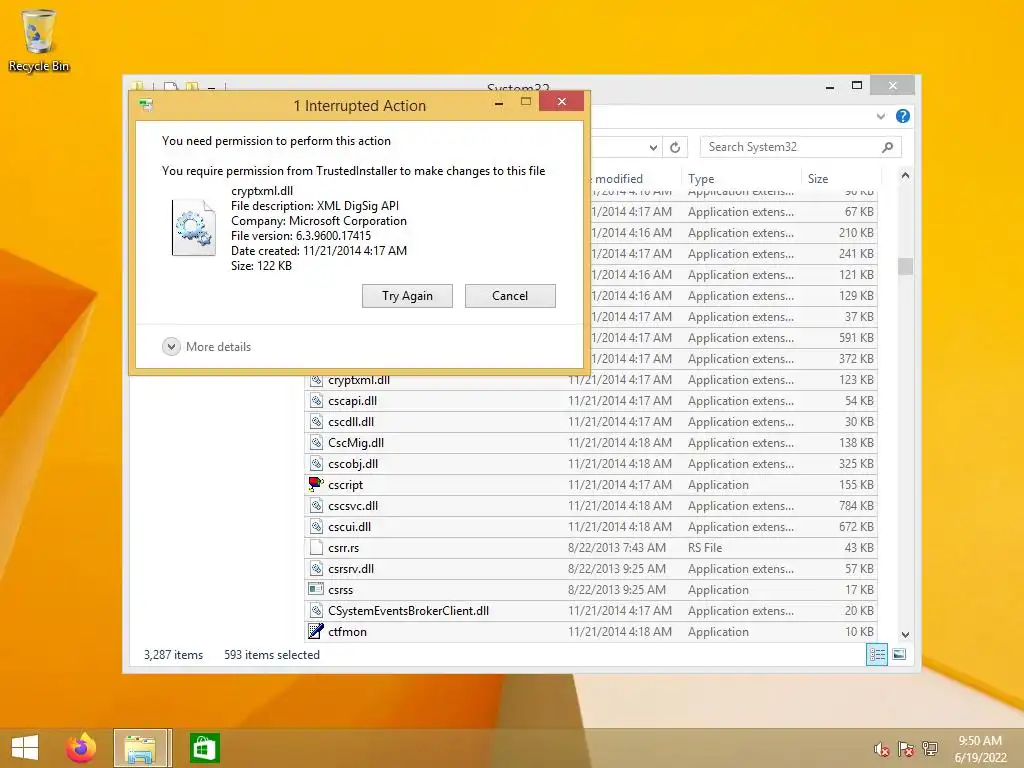Cancel the interrupted action
Viewport: 1024px width, 768px height.
pyautogui.click(x=510, y=296)
